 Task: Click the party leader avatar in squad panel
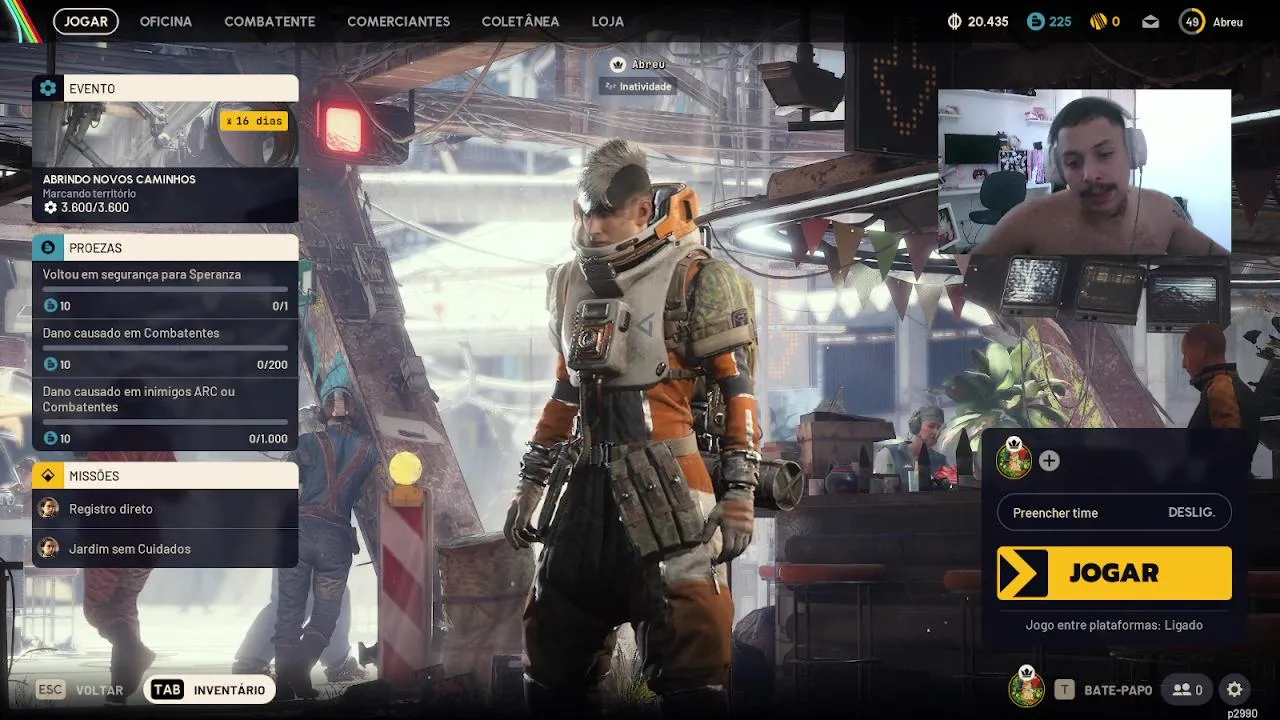tap(1014, 459)
